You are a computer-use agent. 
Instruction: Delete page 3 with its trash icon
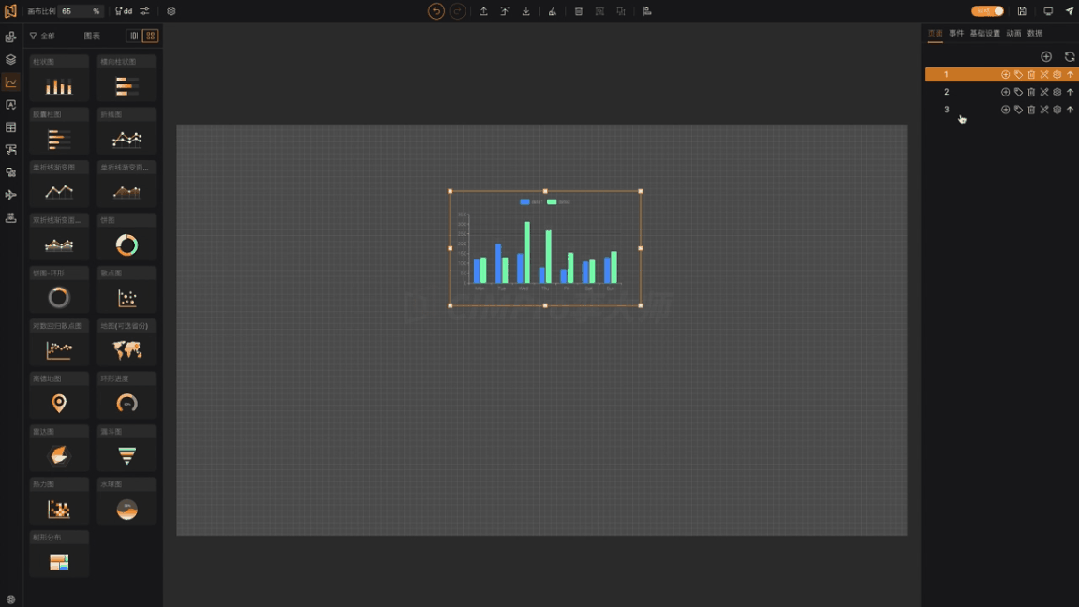coord(1031,109)
